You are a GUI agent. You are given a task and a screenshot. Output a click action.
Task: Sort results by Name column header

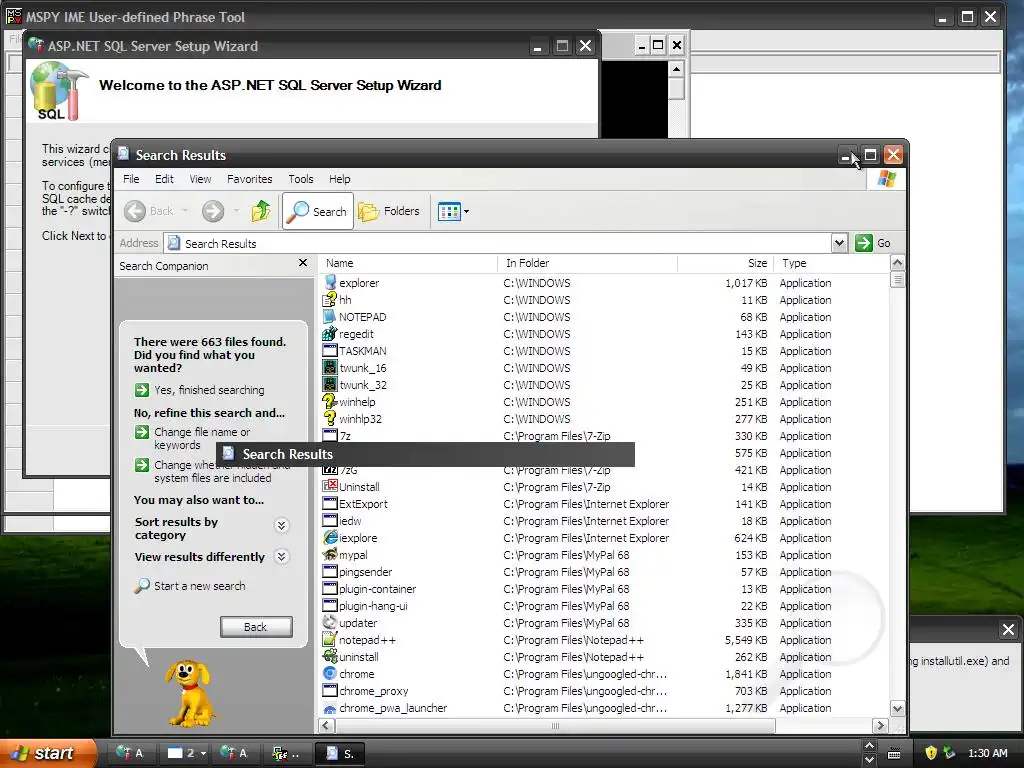[408, 263]
